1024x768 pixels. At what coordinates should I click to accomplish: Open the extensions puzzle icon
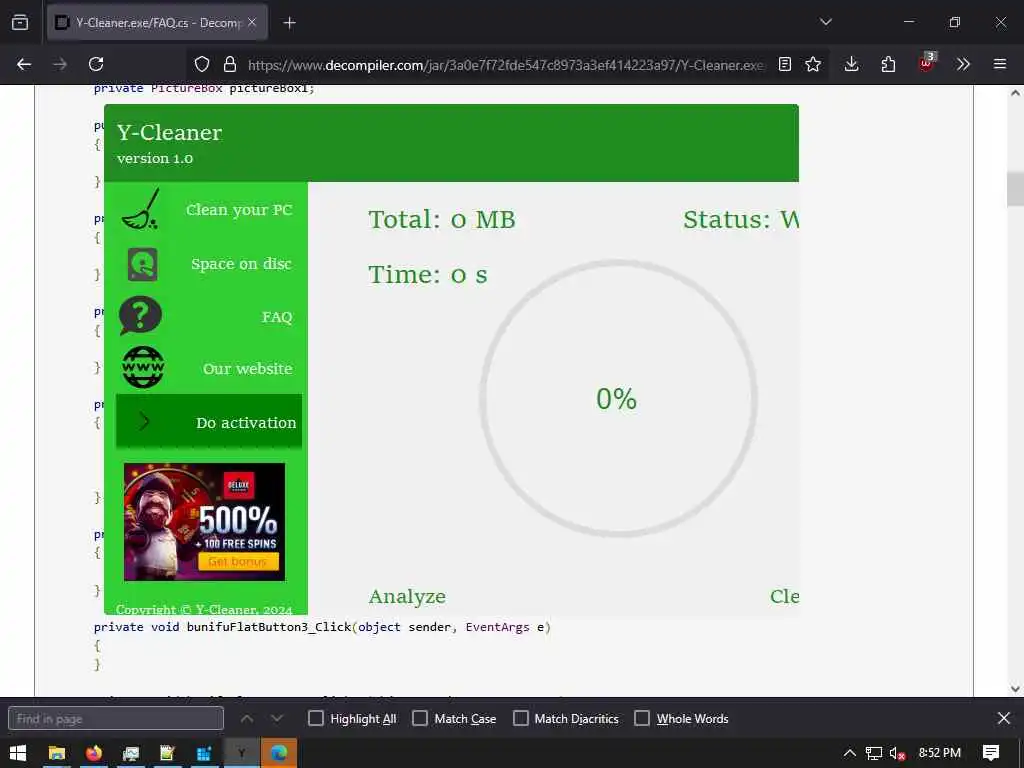888,64
